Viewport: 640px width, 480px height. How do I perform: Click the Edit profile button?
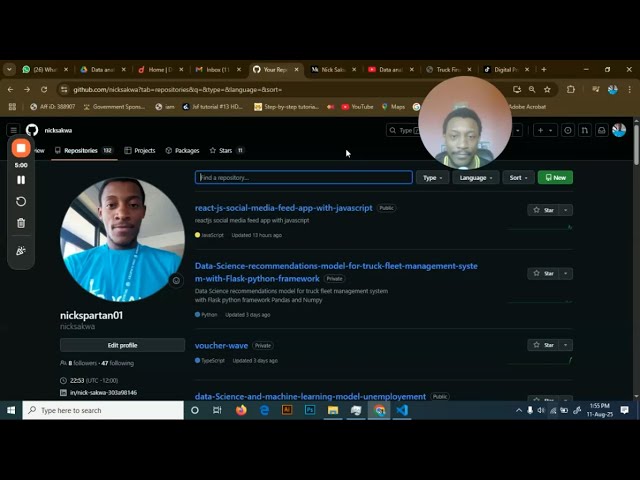point(122,345)
